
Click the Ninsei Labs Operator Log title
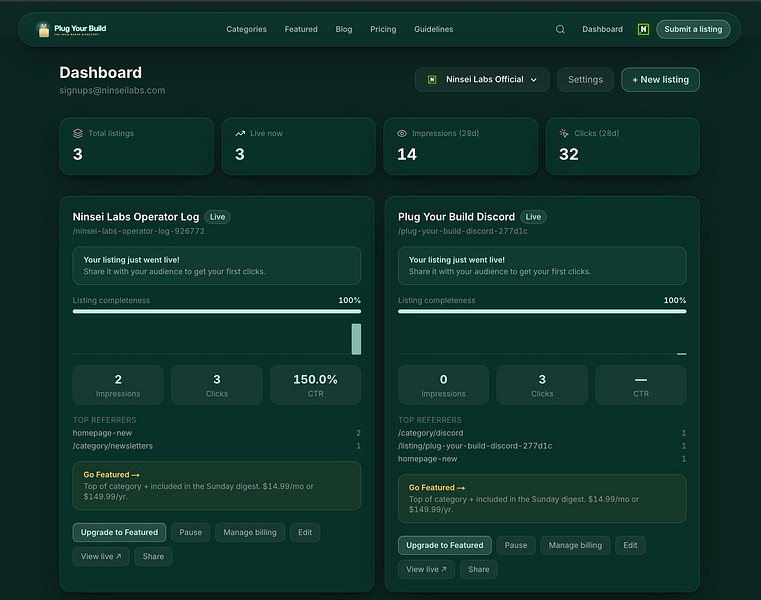point(136,217)
